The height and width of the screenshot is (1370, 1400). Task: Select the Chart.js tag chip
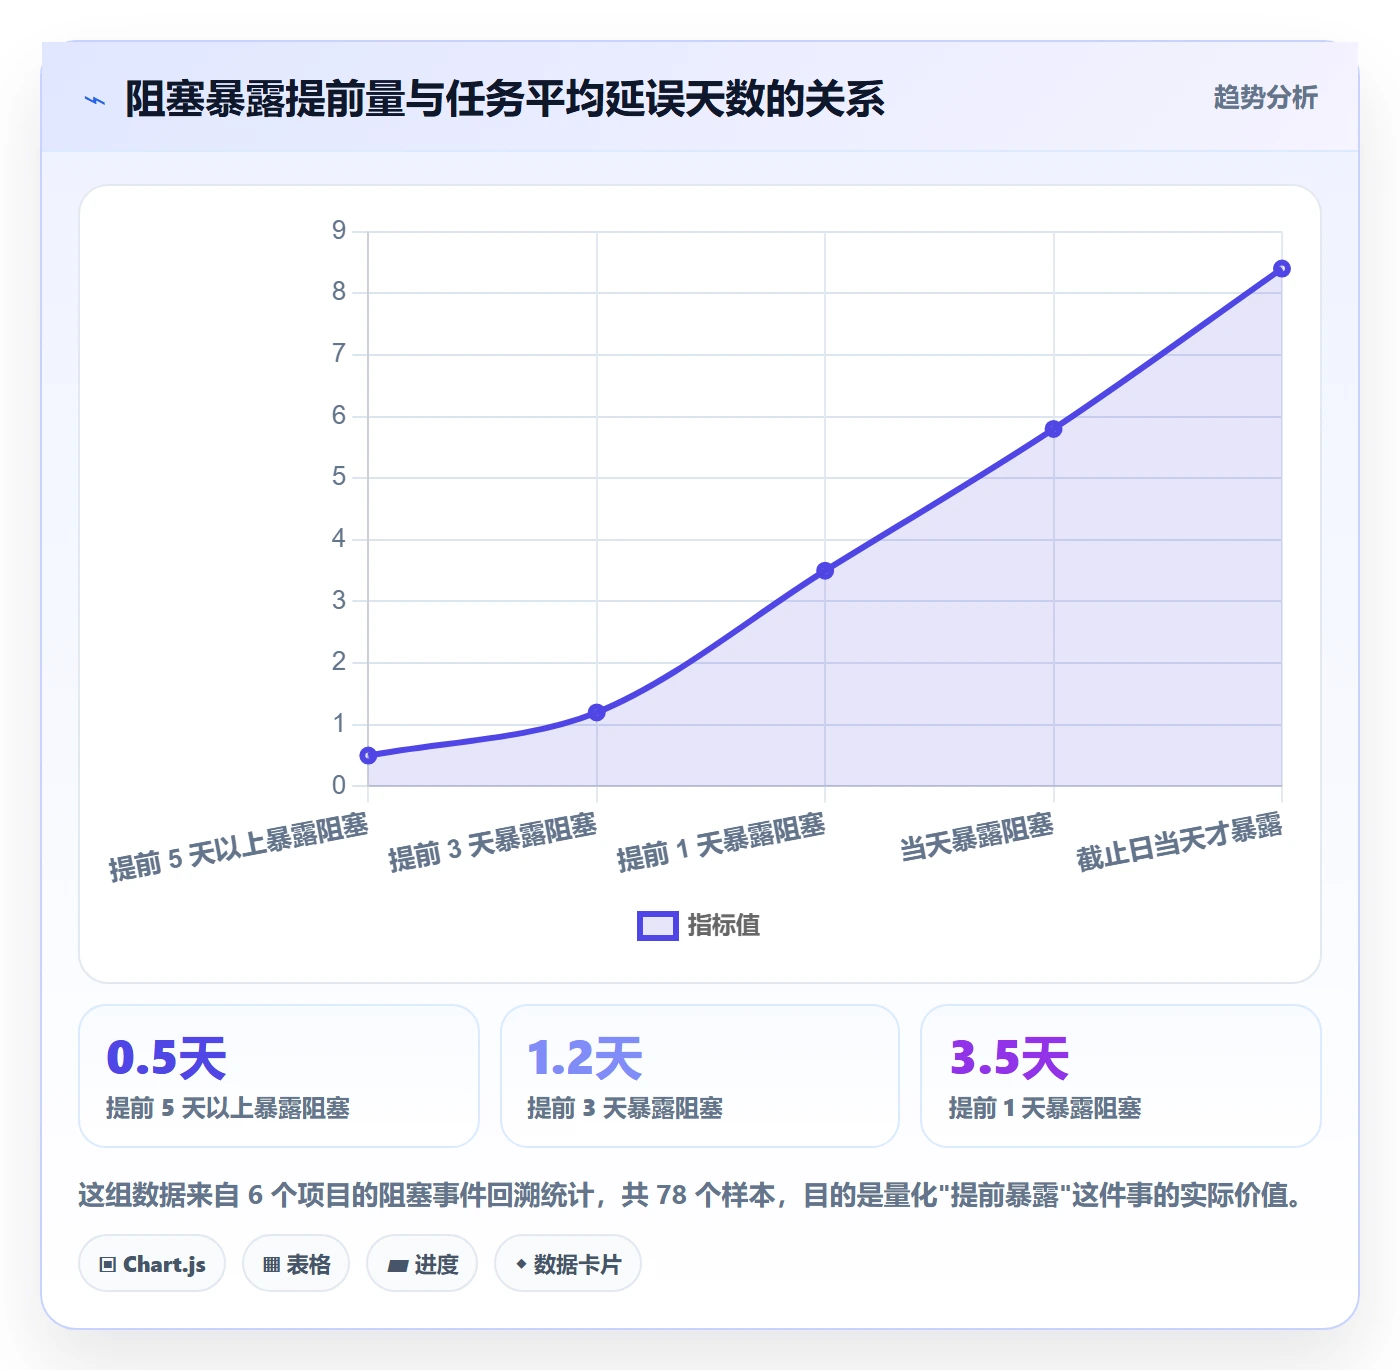(x=152, y=1264)
